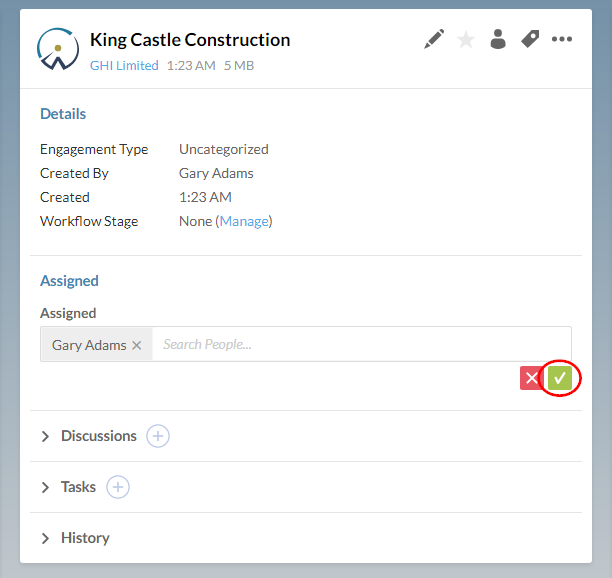Open the tag label icon
This screenshot has height=578, width=612.
click(x=530, y=39)
